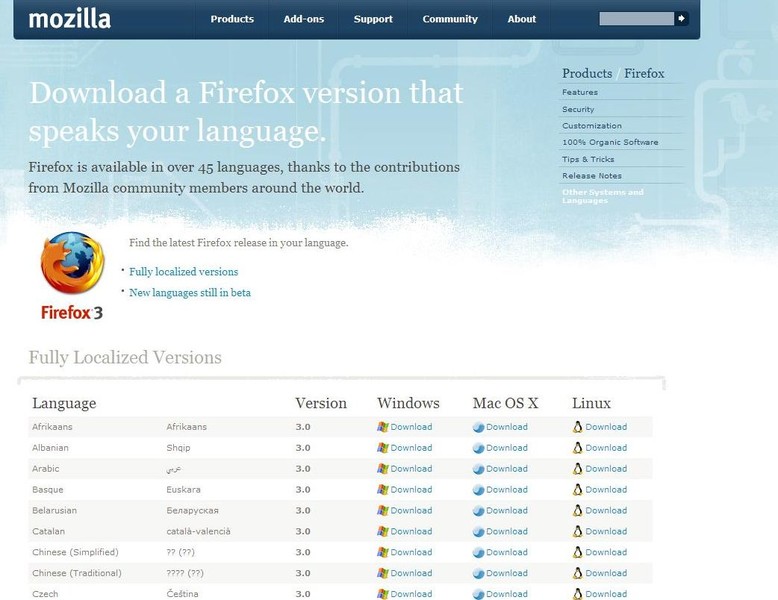Click the Mac OS X column header
The image size is (778, 600).
click(x=506, y=403)
